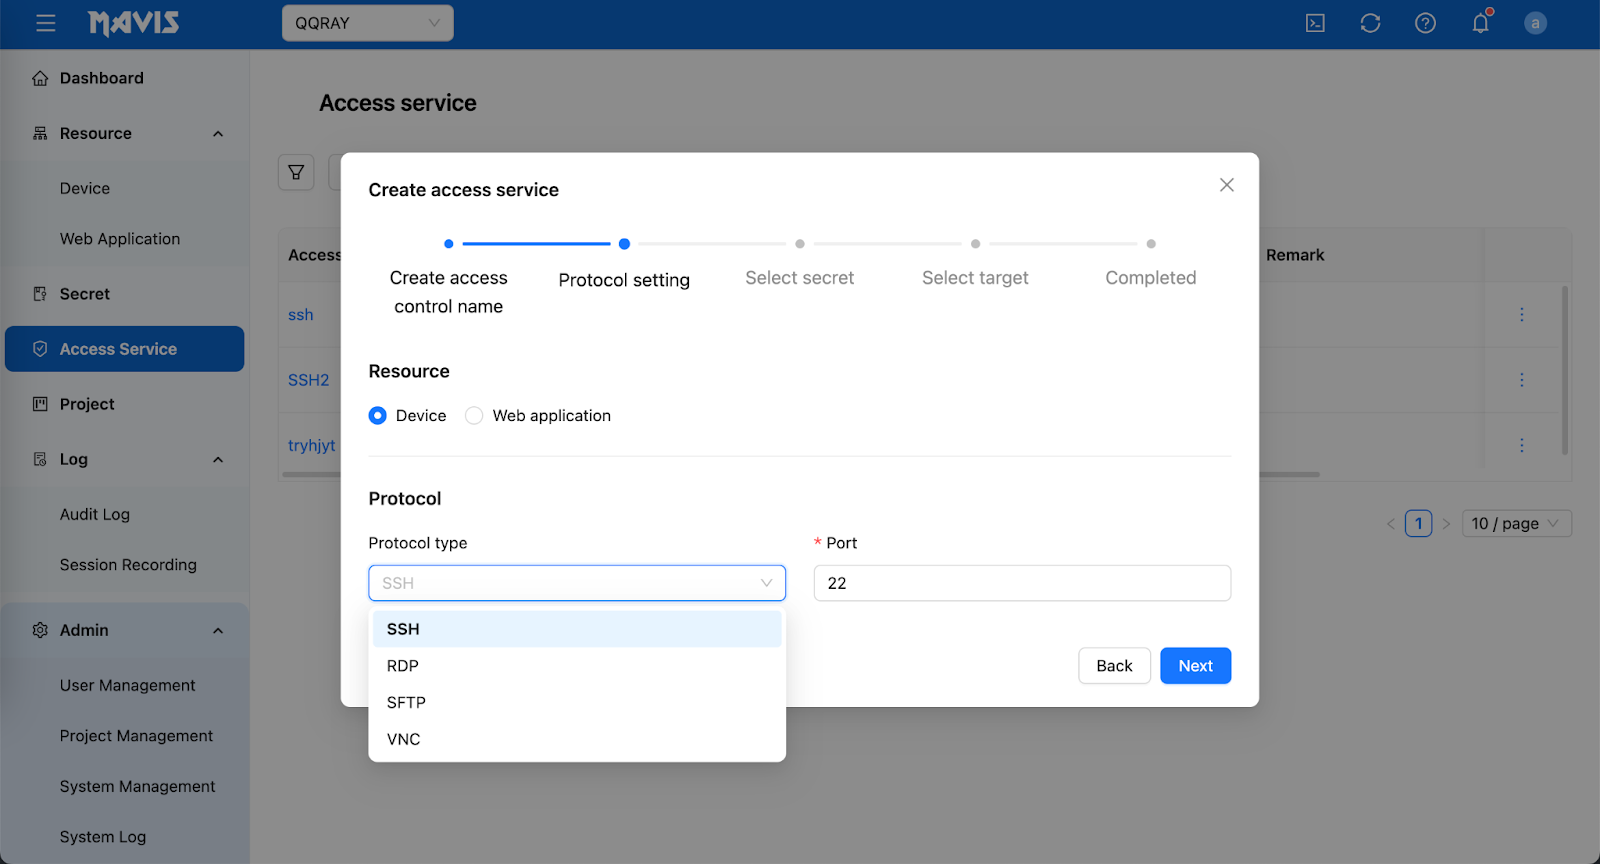
Task: Choose VNC from the protocol list
Action: (403, 739)
